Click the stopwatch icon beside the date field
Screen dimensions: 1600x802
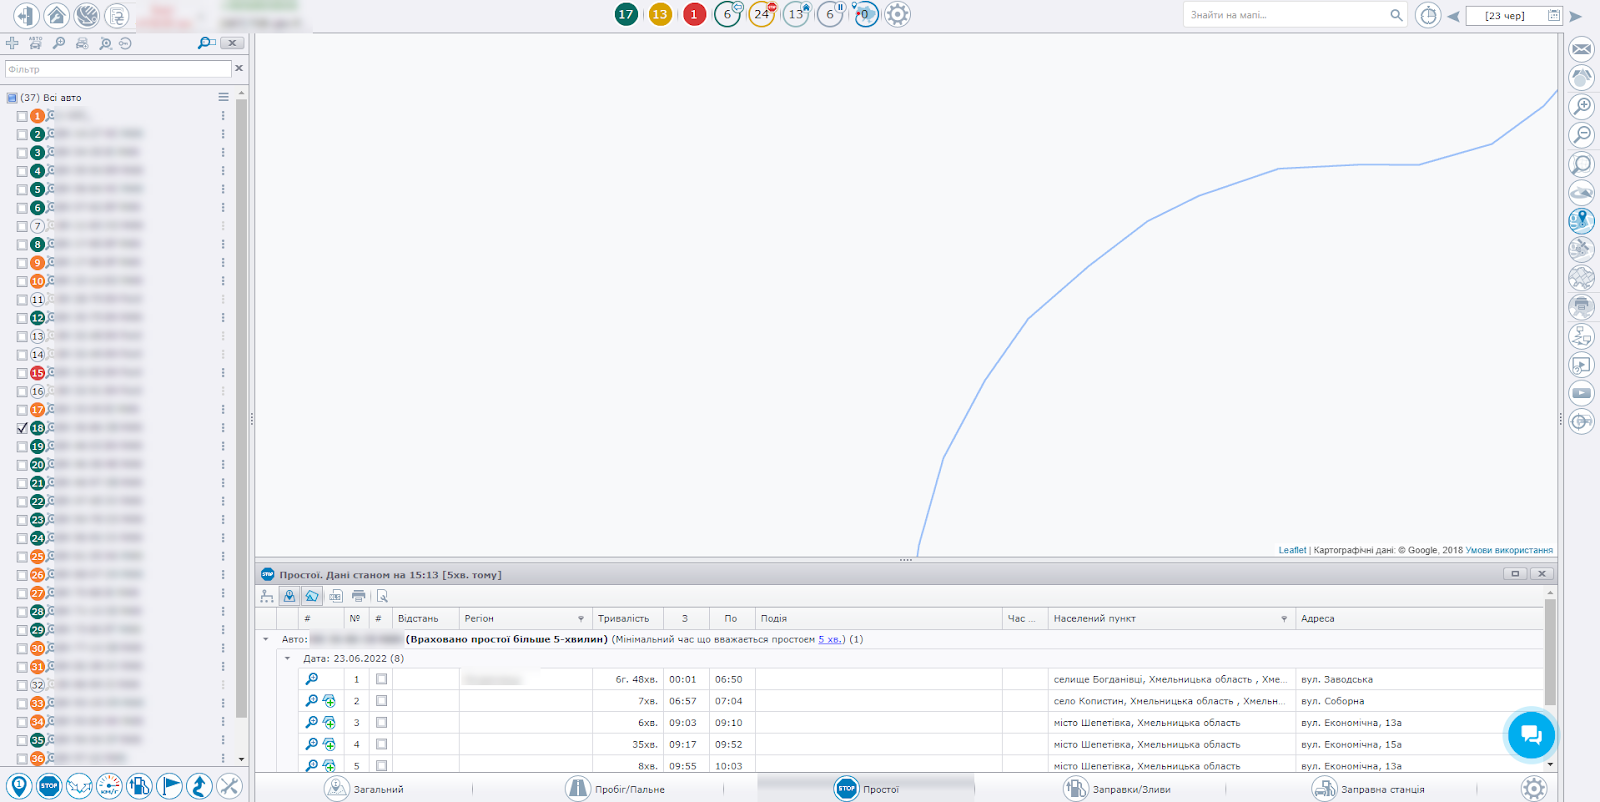(1428, 15)
